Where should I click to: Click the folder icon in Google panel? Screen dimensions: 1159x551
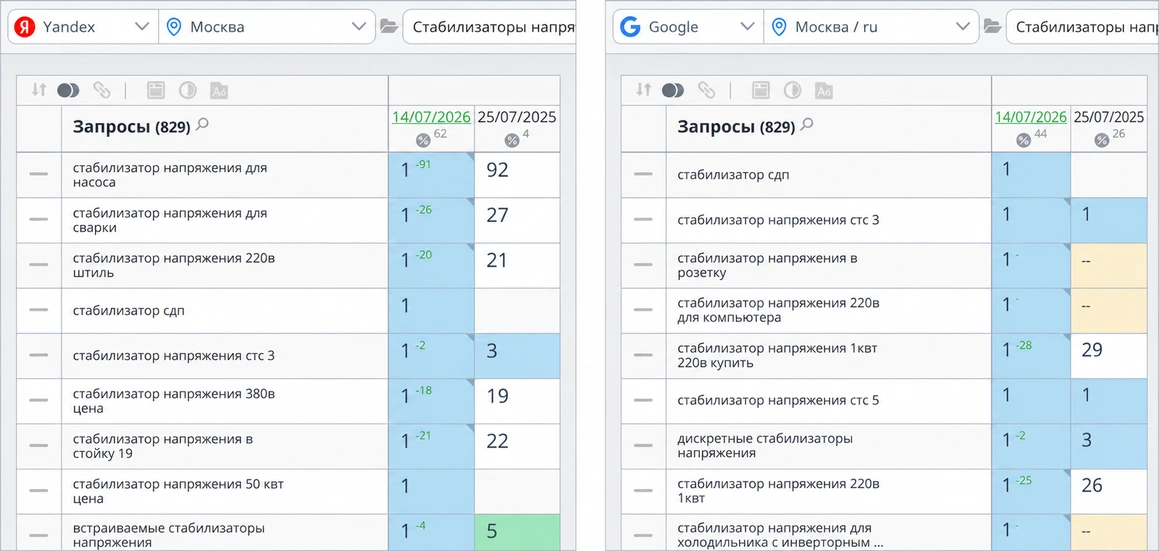pyautogui.click(x=993, y=27)
